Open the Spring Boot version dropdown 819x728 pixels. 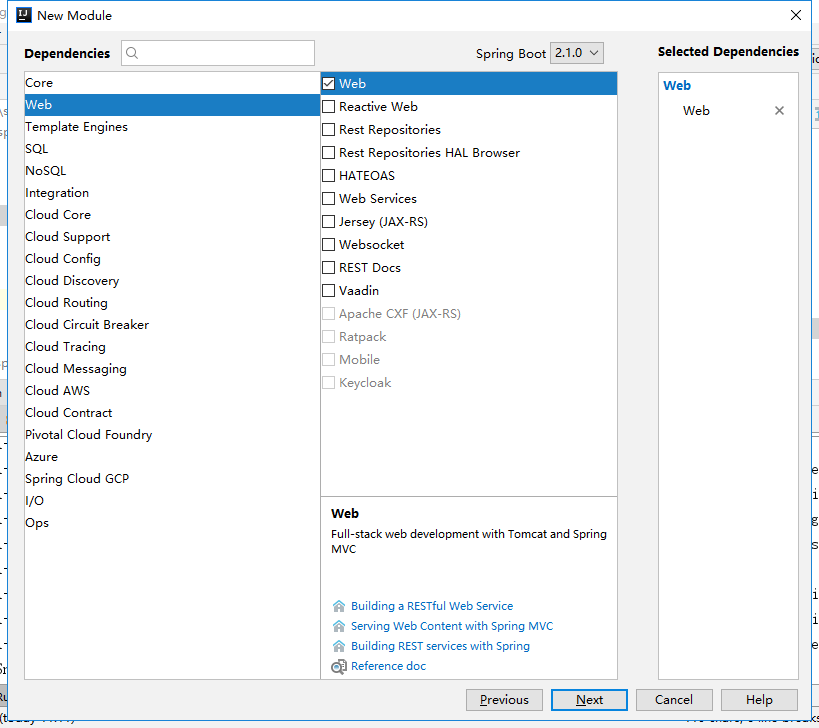pyautogui.click(x=577, y=53)
